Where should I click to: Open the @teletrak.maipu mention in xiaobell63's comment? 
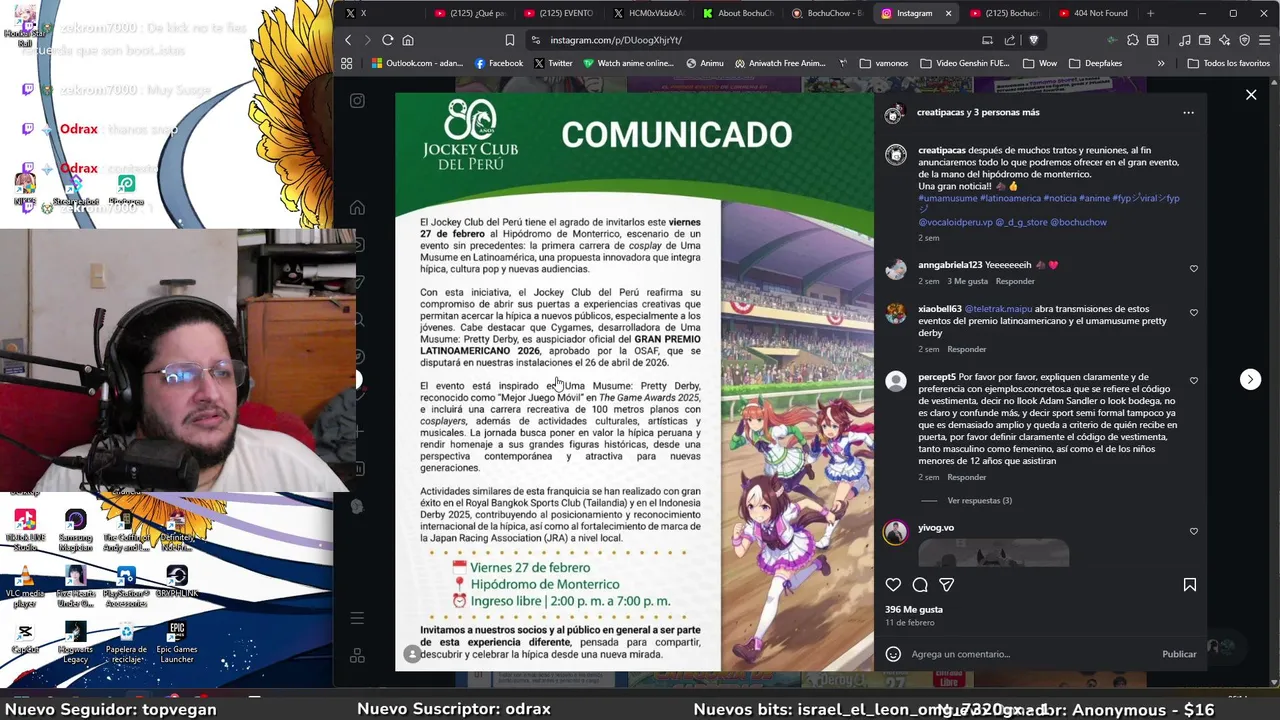998,309
